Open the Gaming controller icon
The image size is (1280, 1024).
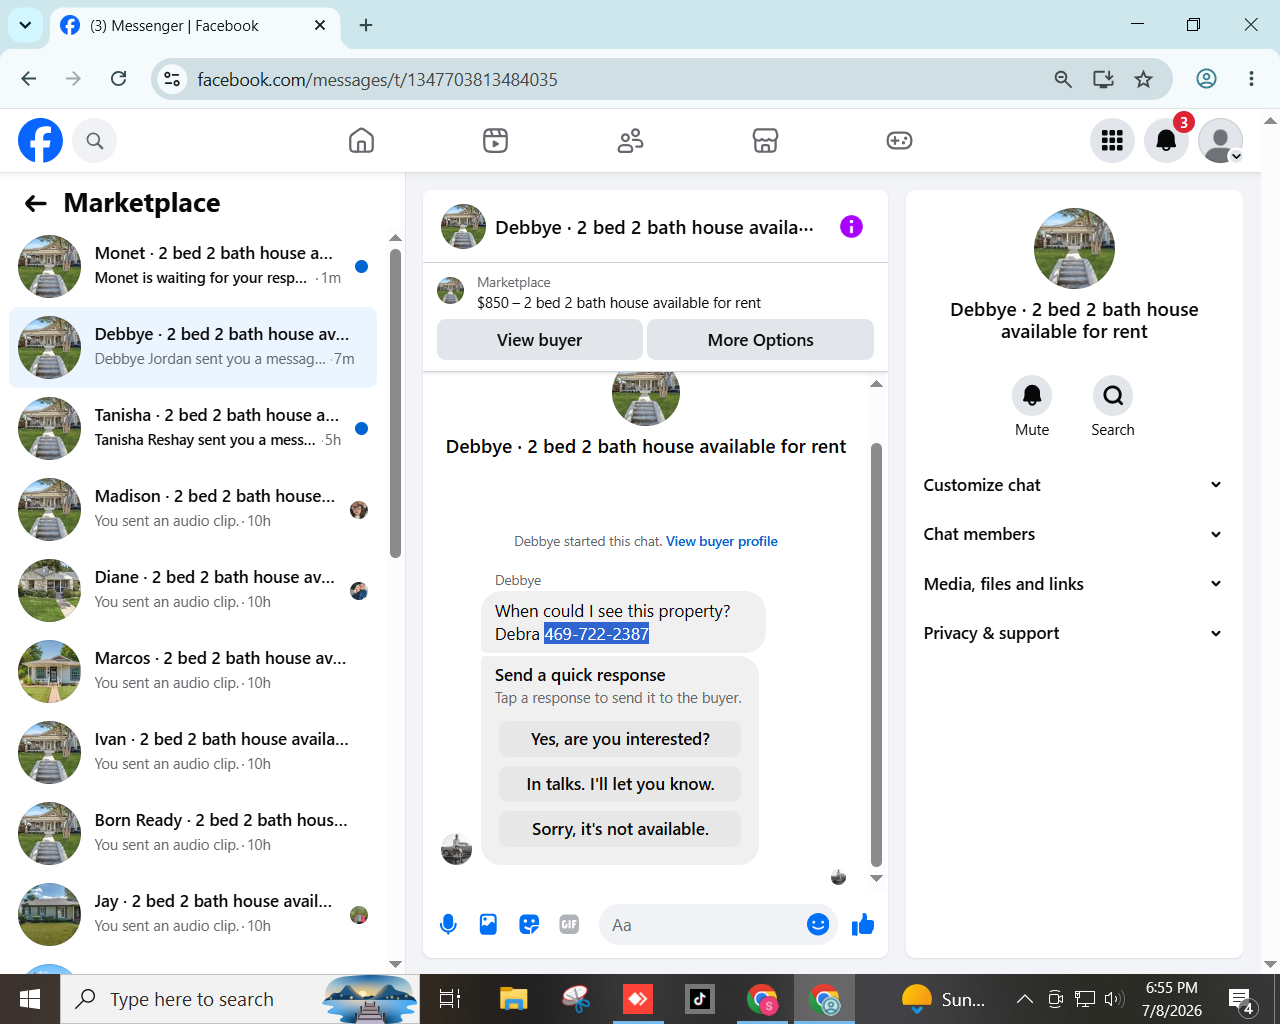pos(899,141)
